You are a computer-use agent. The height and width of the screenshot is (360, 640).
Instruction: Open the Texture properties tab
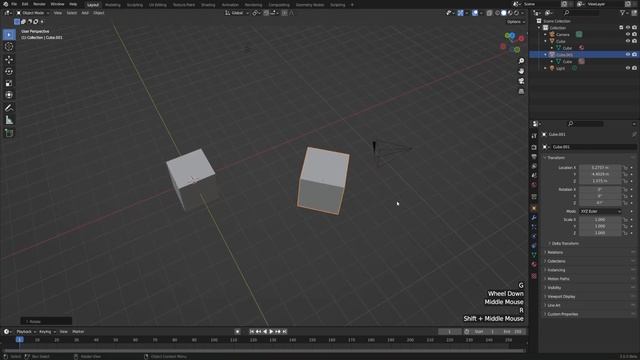coord(534,276)
